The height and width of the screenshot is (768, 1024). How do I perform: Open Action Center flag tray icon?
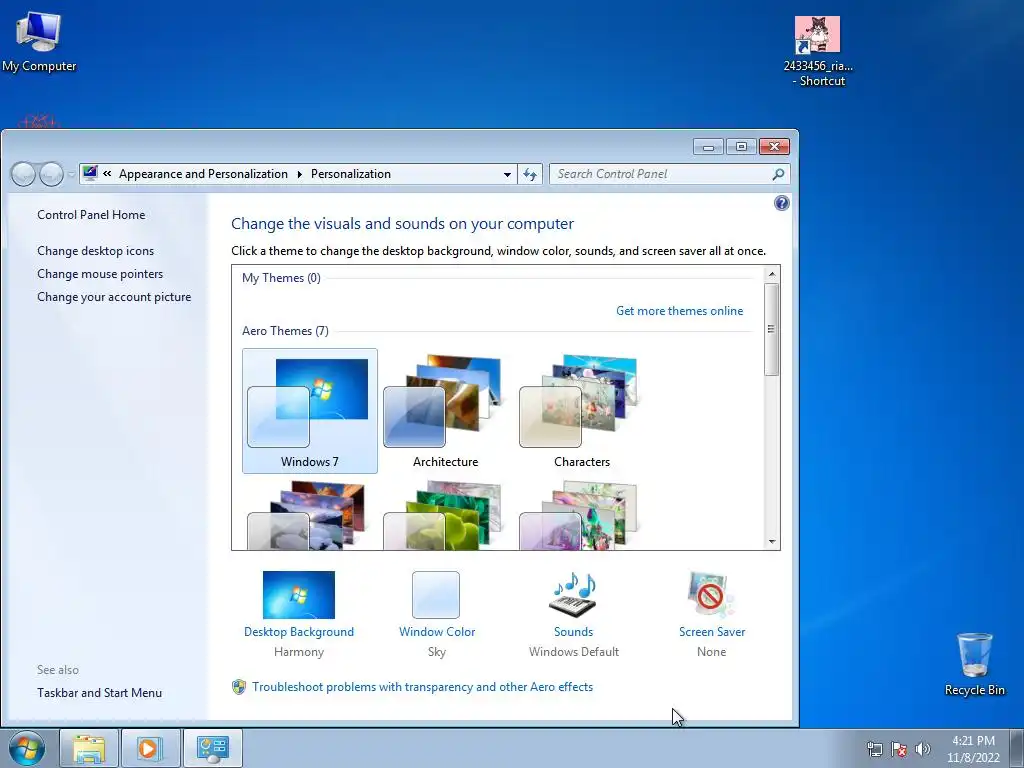click(899, 749)
